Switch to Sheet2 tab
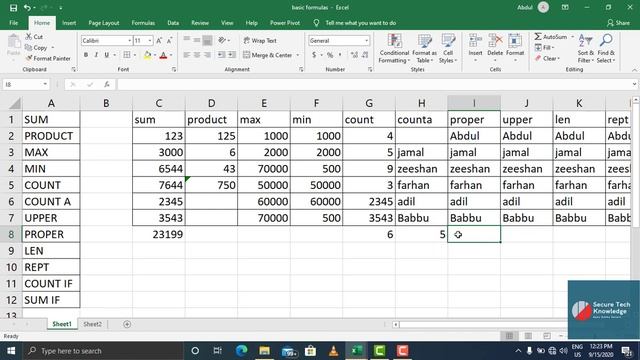 click(x=92, y=324)
